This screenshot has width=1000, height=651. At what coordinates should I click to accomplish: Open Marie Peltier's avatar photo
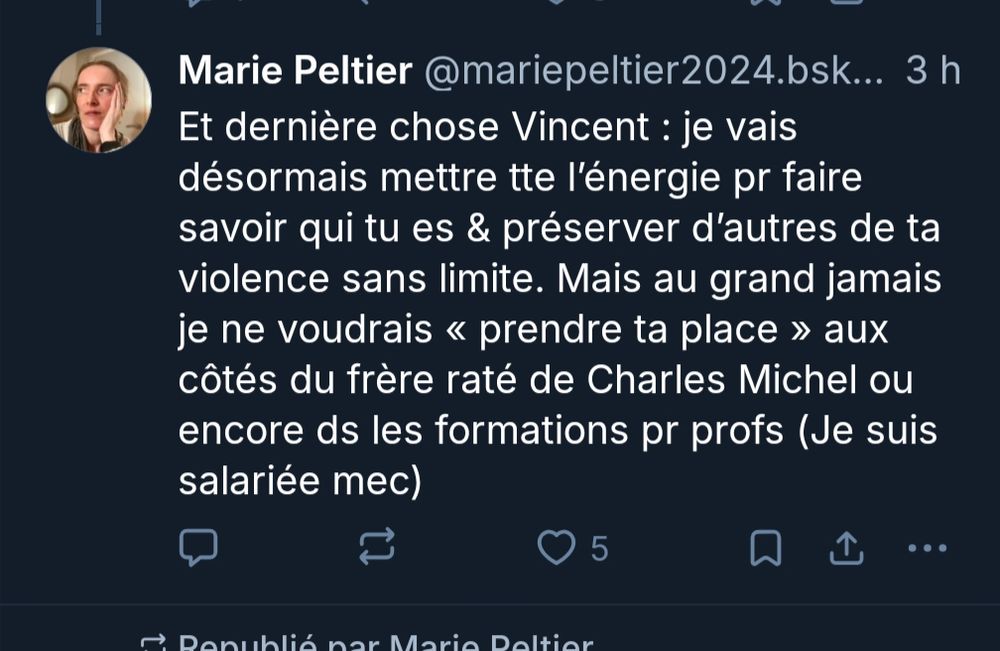pos(99,100)
